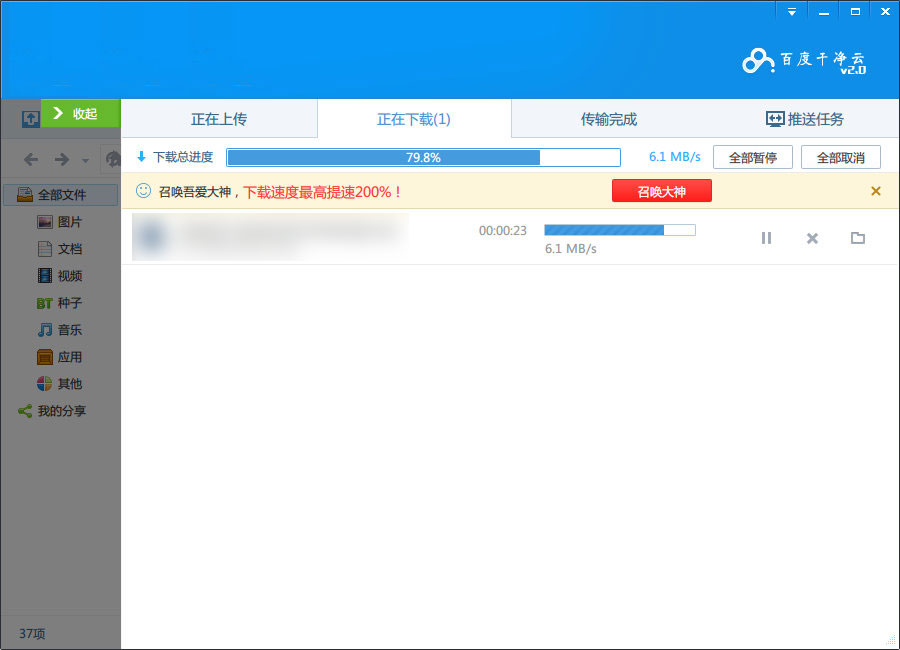Collapse the sidebar using 收起 button
900x650 pixels.
point(80,114)
